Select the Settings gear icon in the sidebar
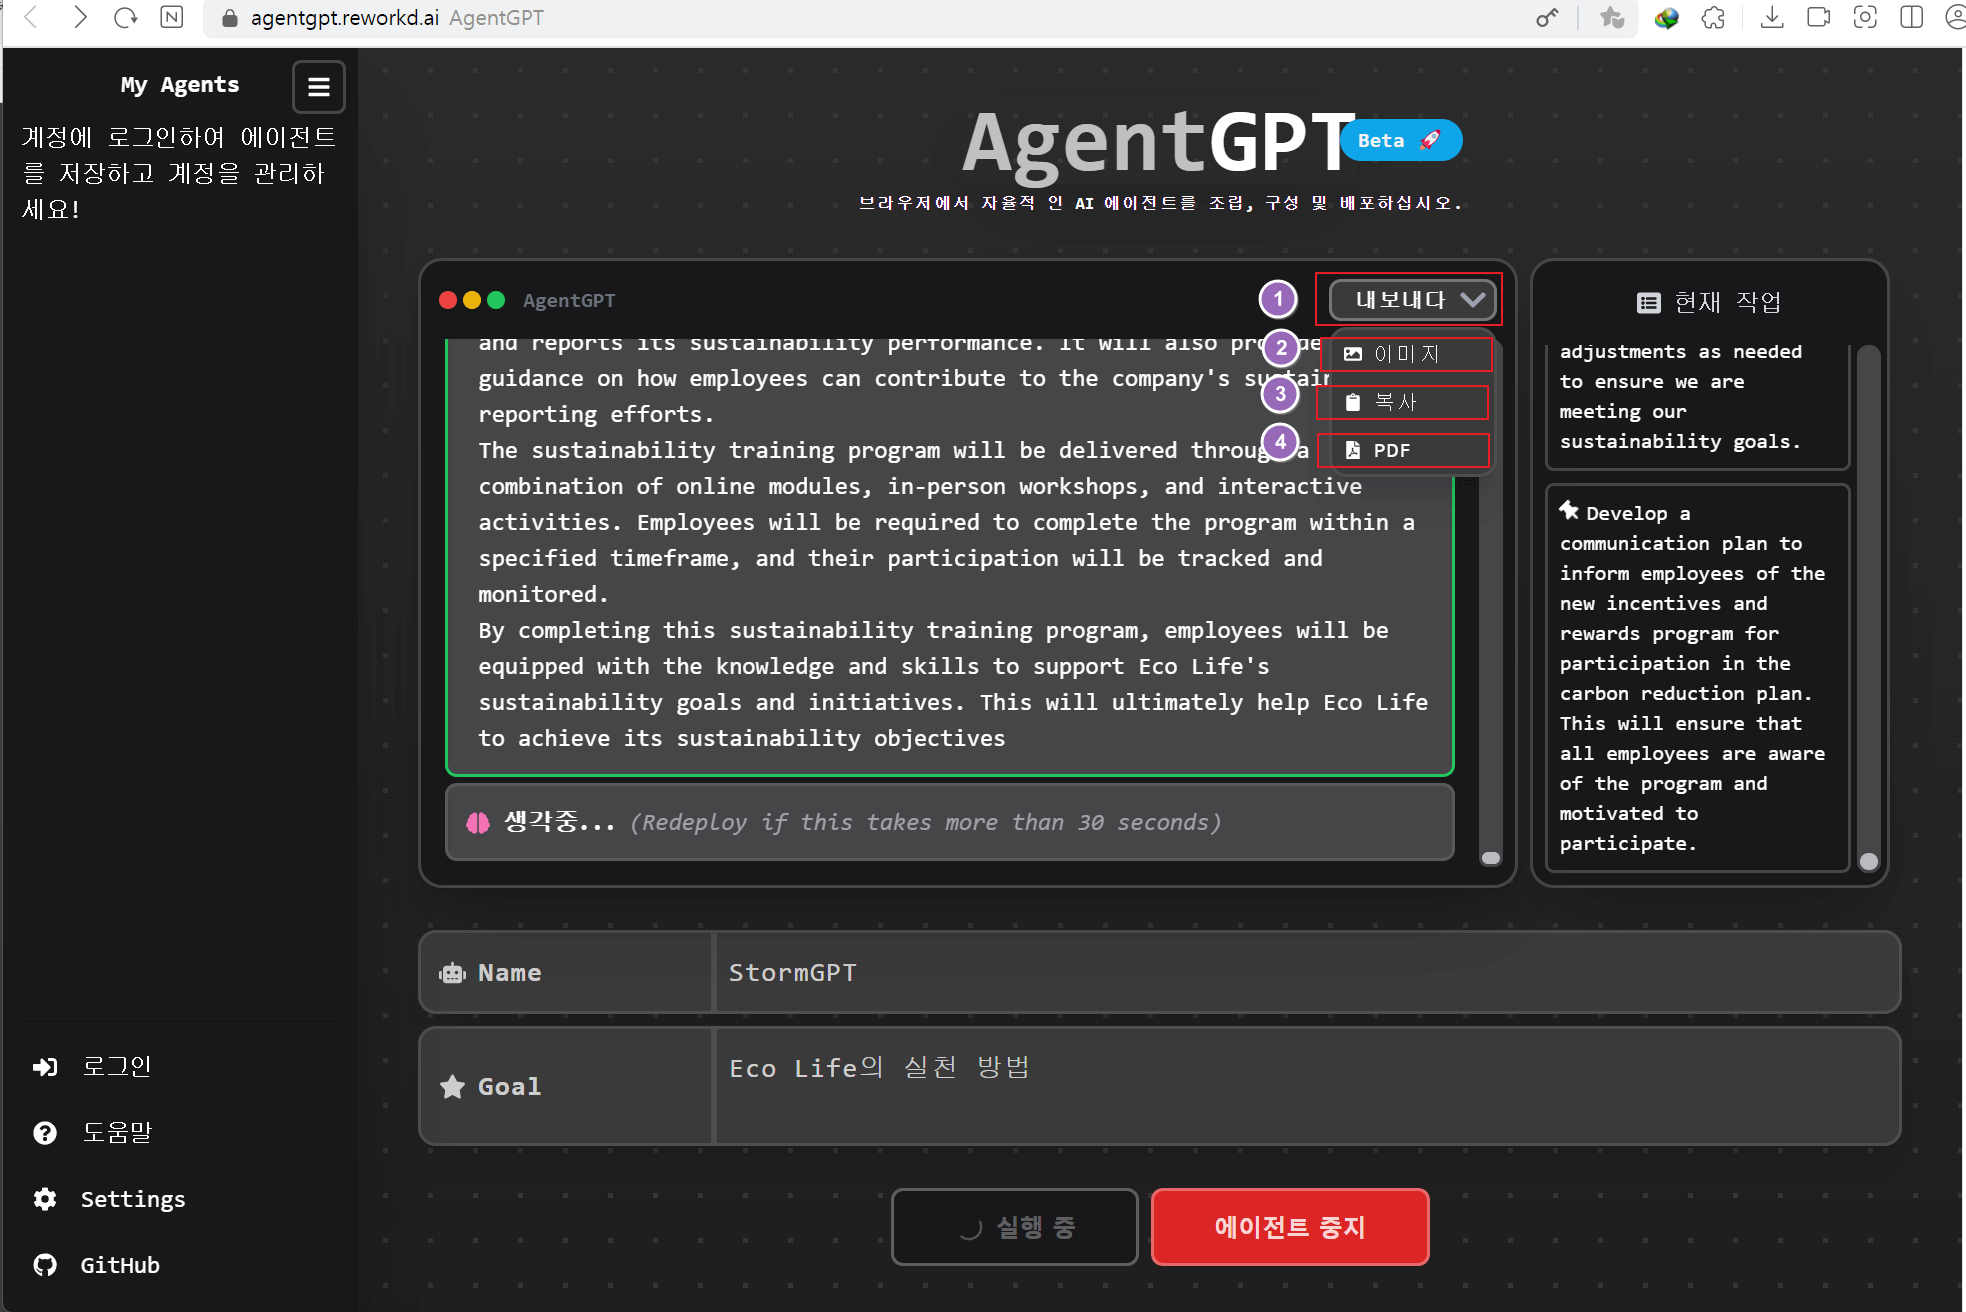 tap(45, 1198)
